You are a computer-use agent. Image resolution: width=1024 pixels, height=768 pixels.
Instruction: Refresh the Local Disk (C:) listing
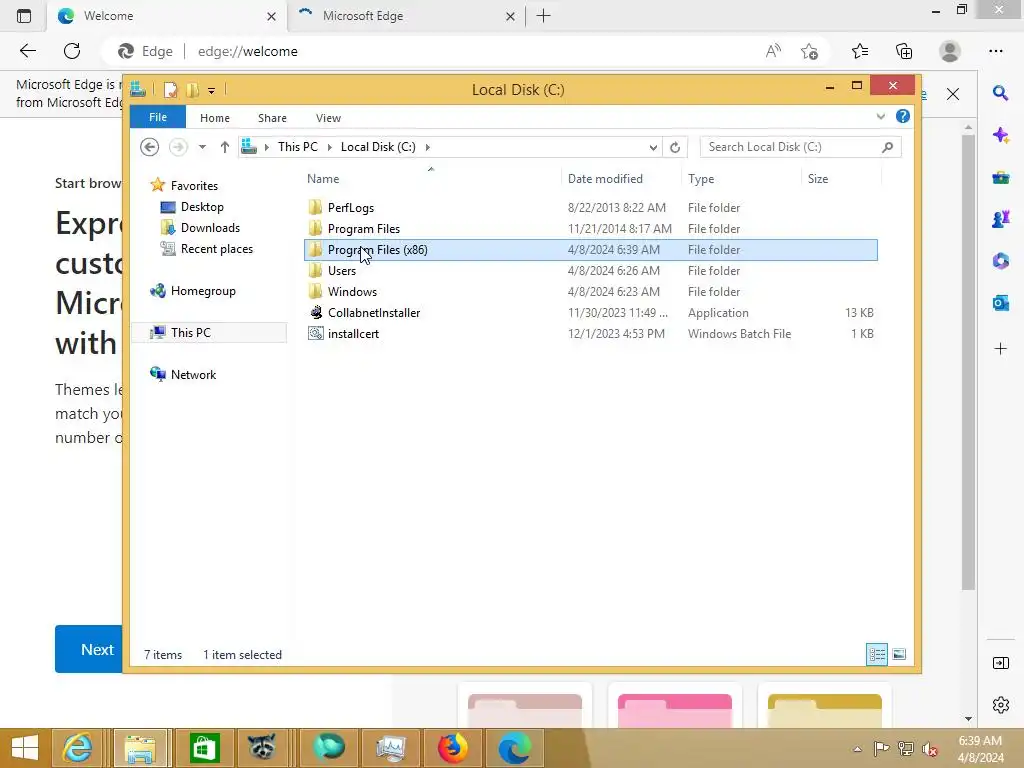675,147
